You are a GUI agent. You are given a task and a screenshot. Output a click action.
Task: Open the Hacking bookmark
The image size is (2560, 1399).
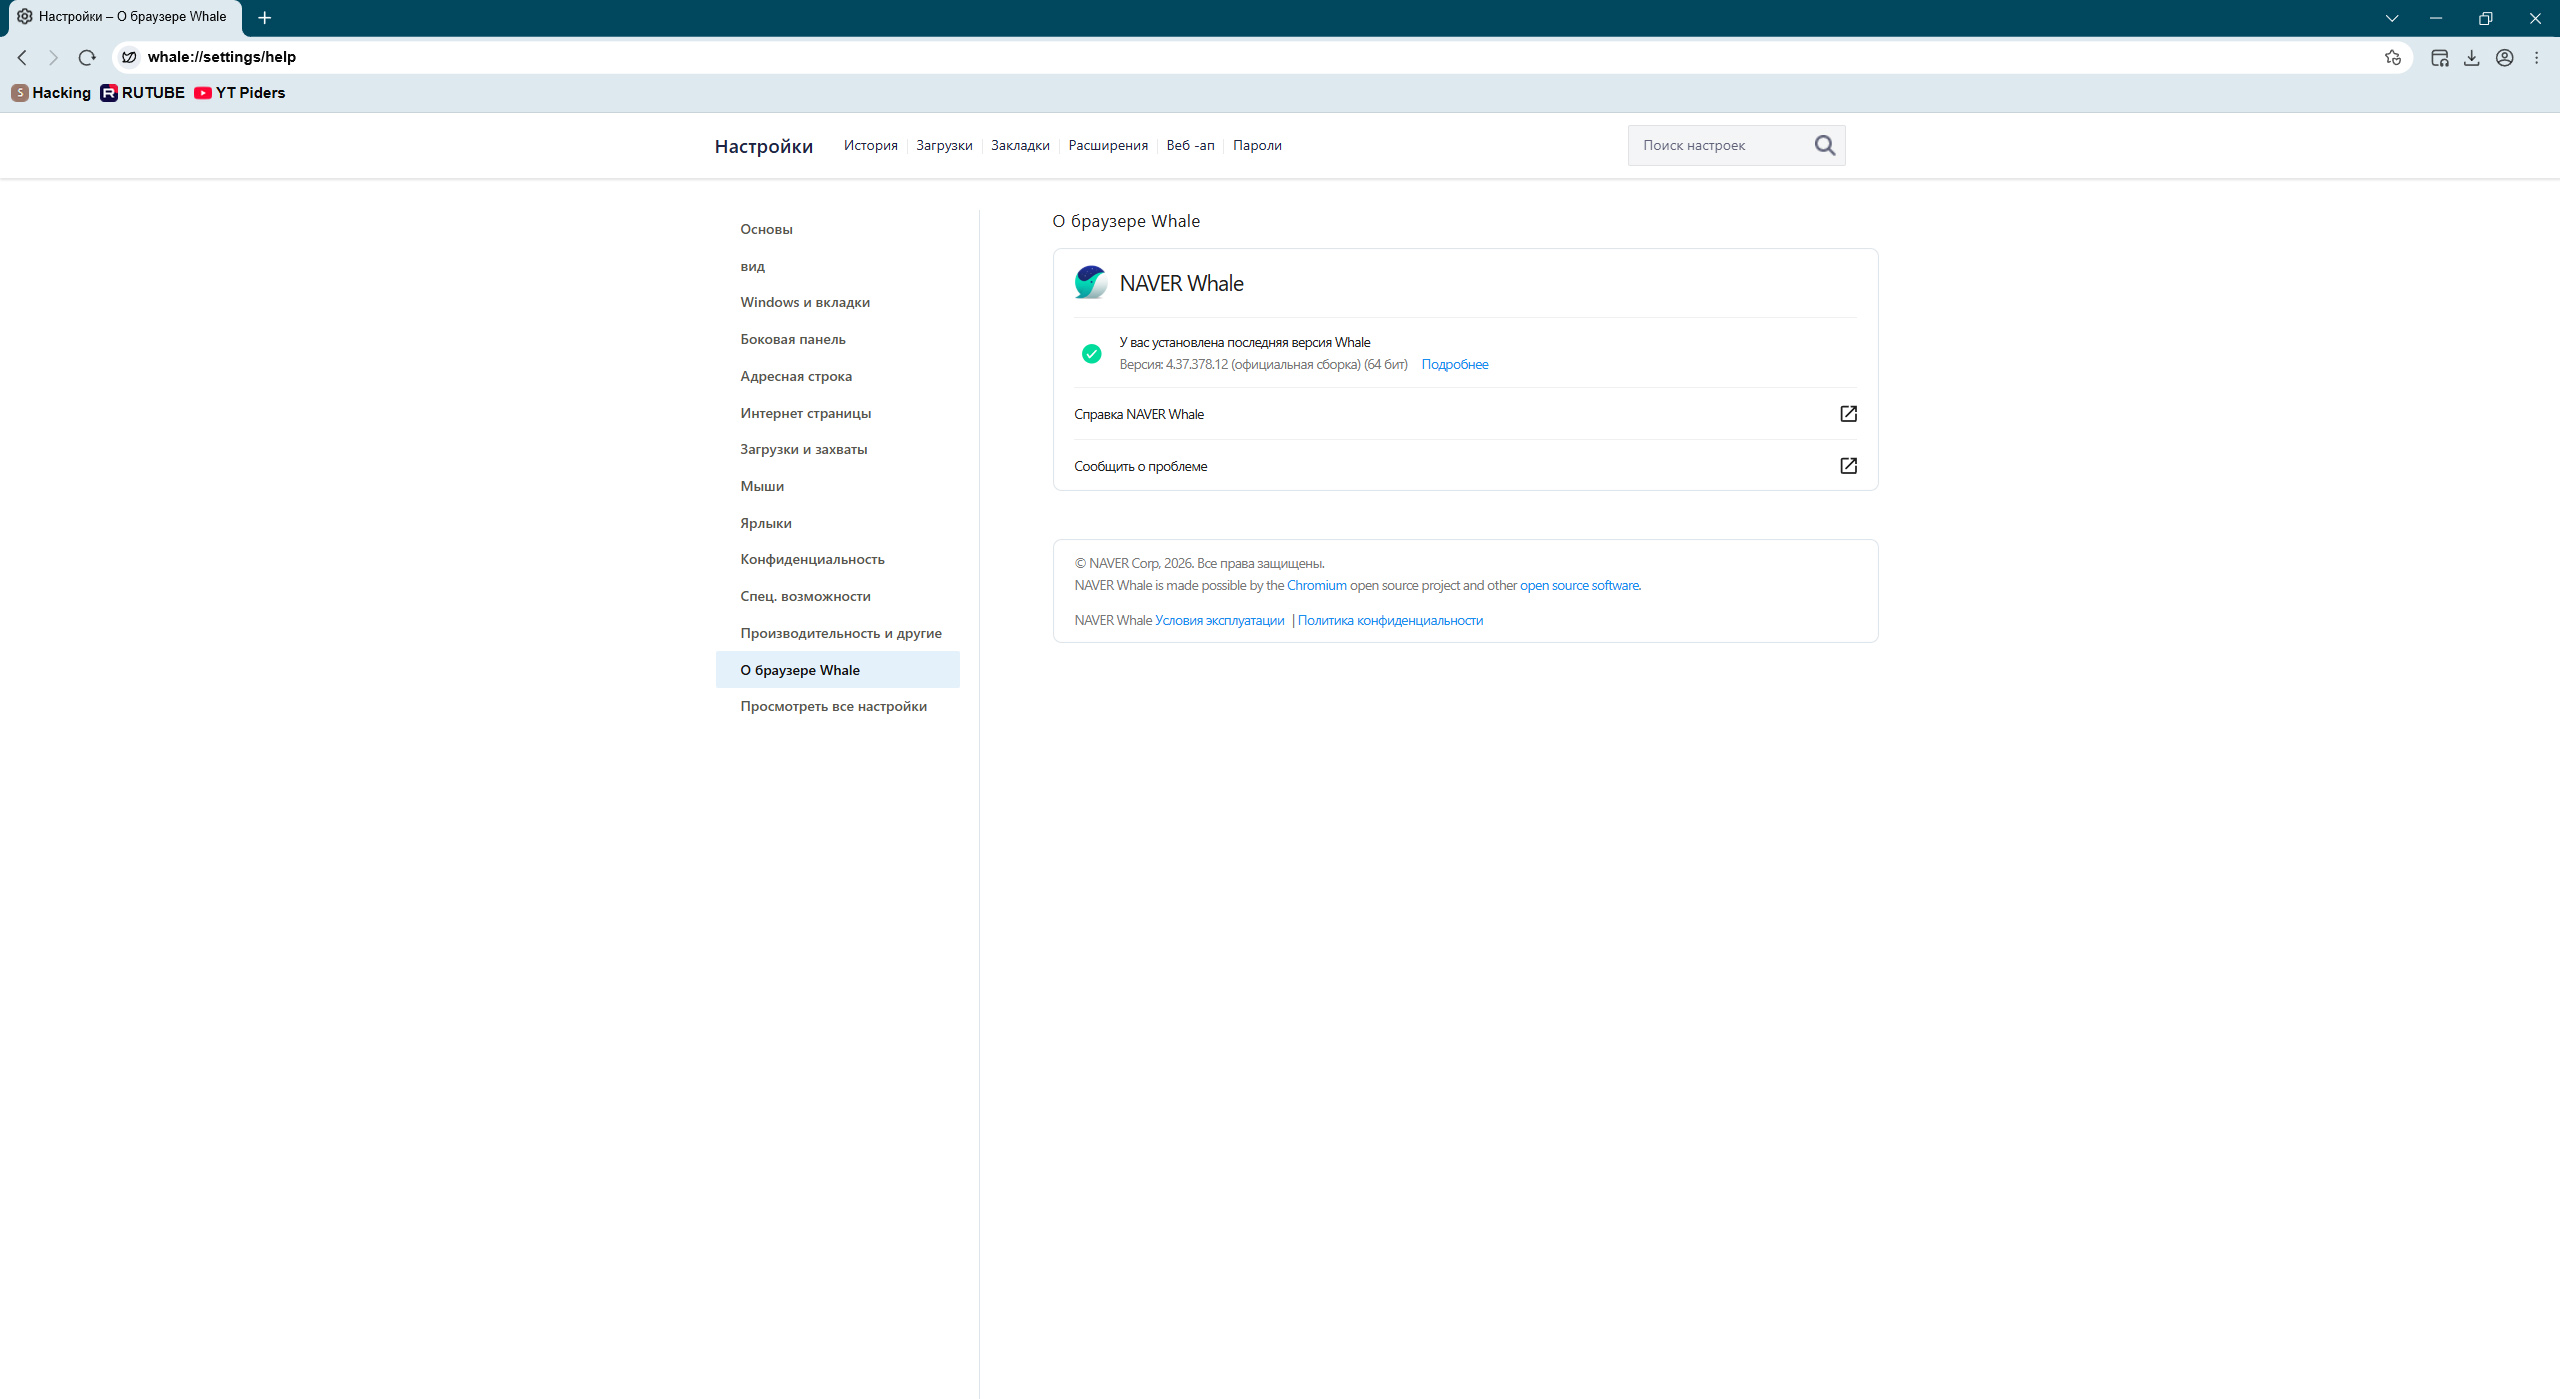pos(51,92)
